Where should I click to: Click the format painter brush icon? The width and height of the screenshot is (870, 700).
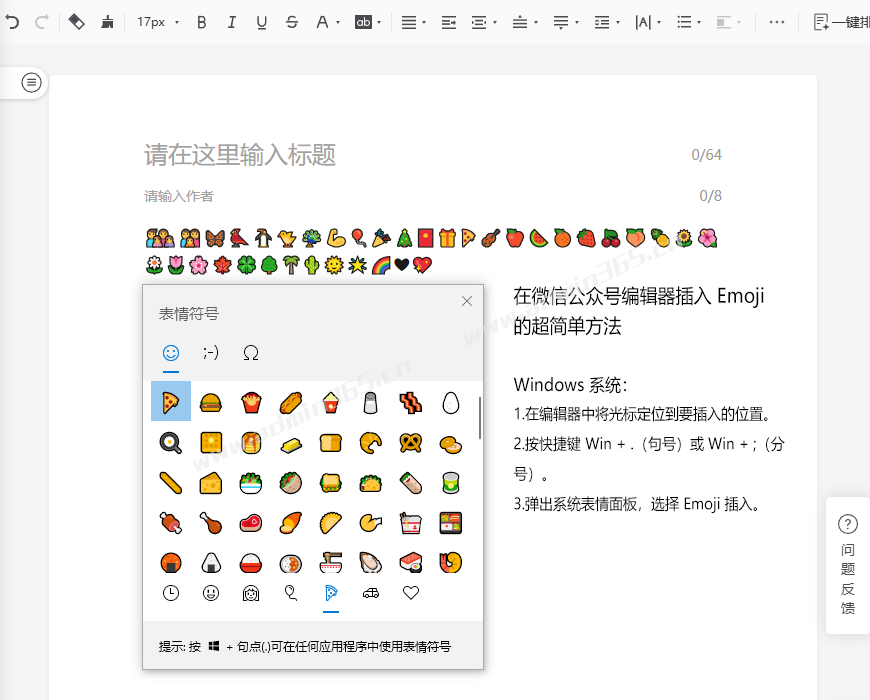tap(107, 22)
